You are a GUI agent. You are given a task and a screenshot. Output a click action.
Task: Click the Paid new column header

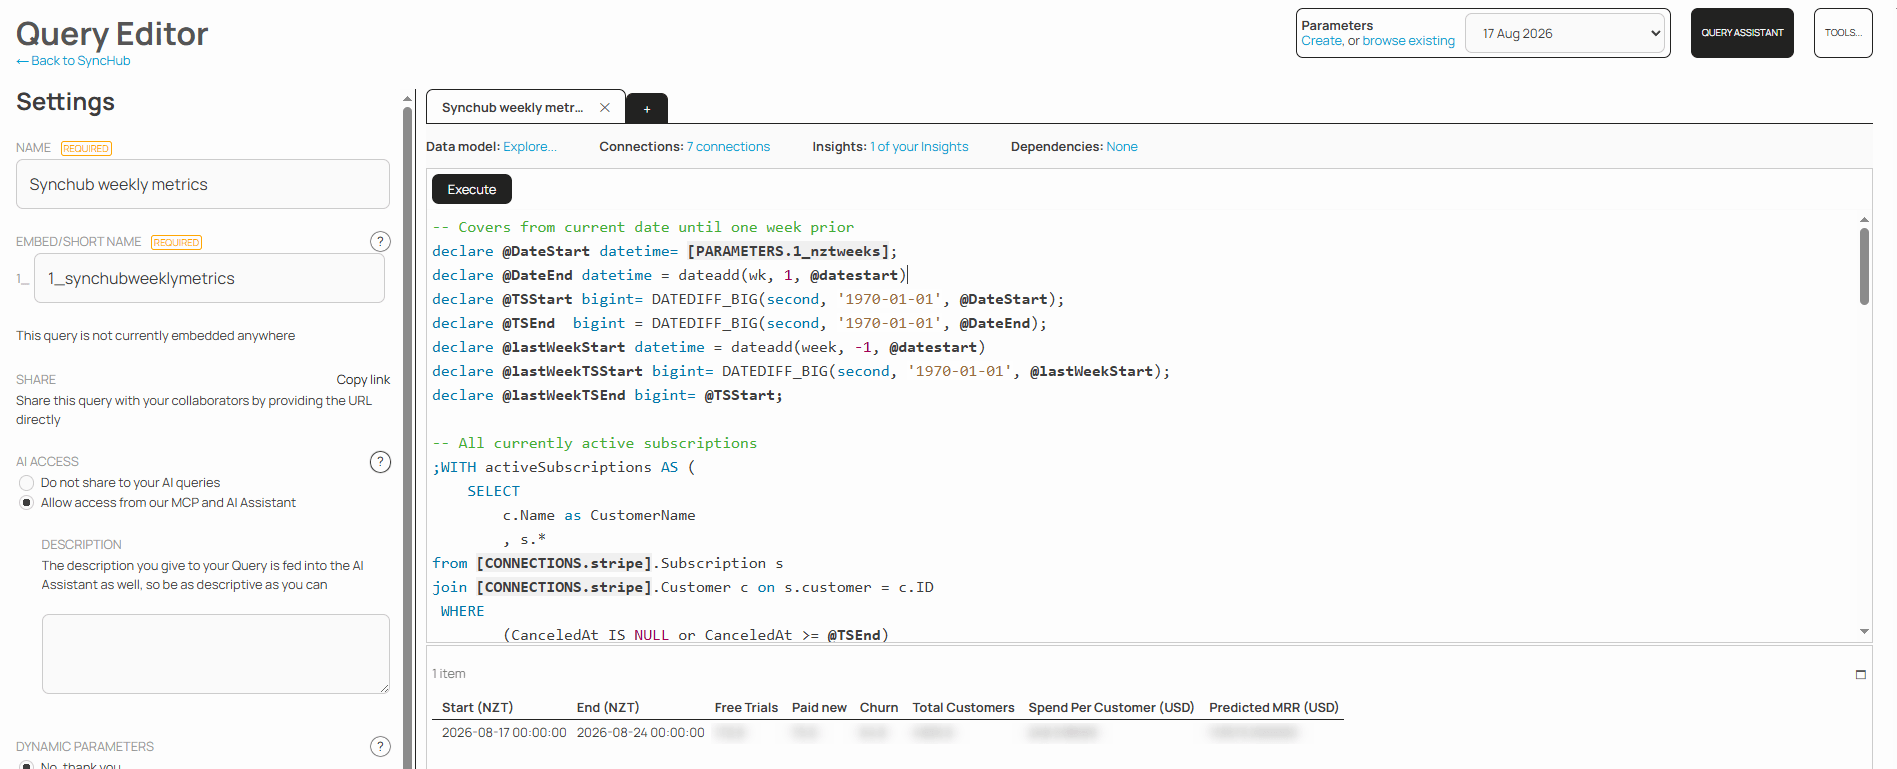click(x=819, y=708)
